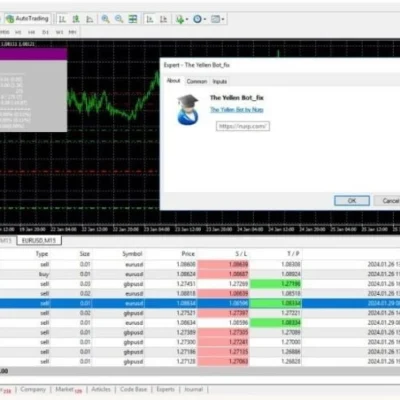
Task: Open the About tab in Expert dialog
Action: click(x=173, y=81)
